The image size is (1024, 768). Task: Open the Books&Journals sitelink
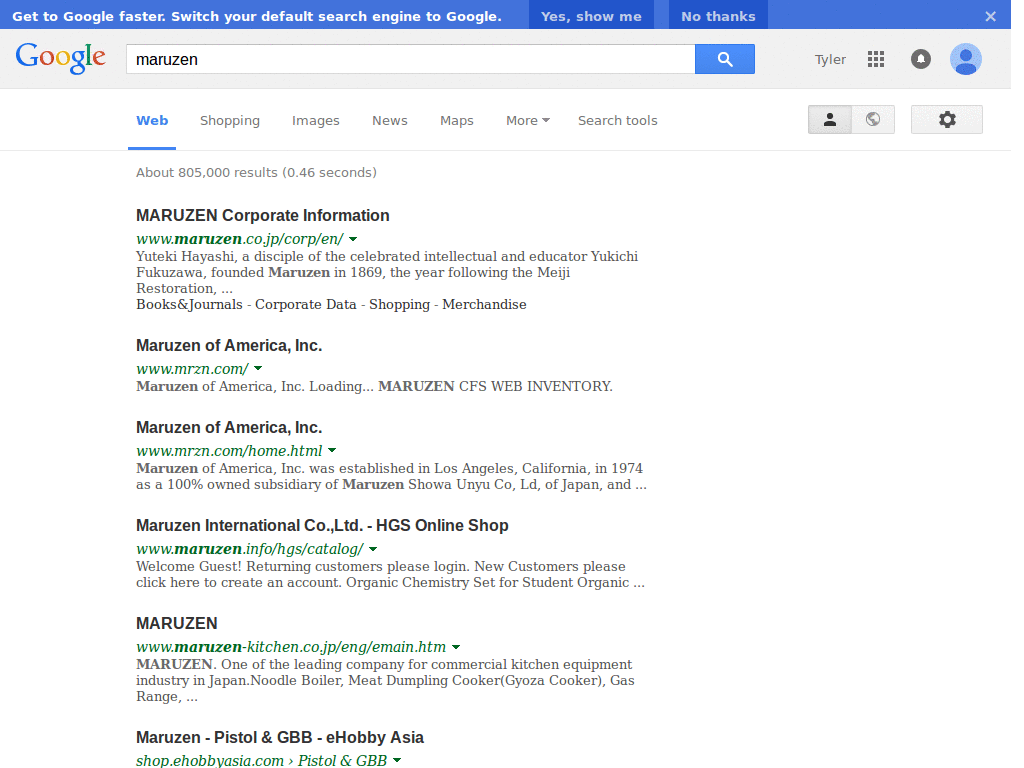pyautogui.click(x=189, y=304)
